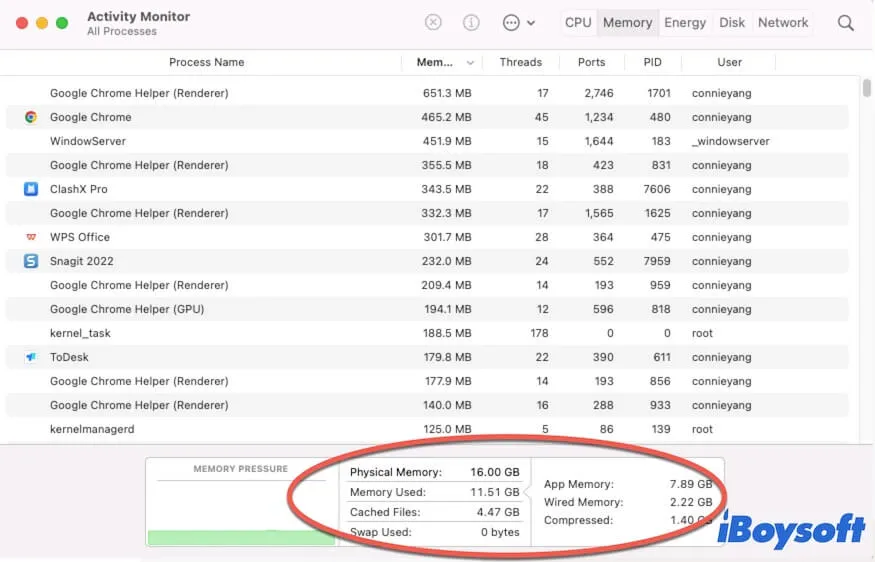Screen dimensions: 875x562
Task: Click the _windowserver user cell
Action: (x=730, y=141)
